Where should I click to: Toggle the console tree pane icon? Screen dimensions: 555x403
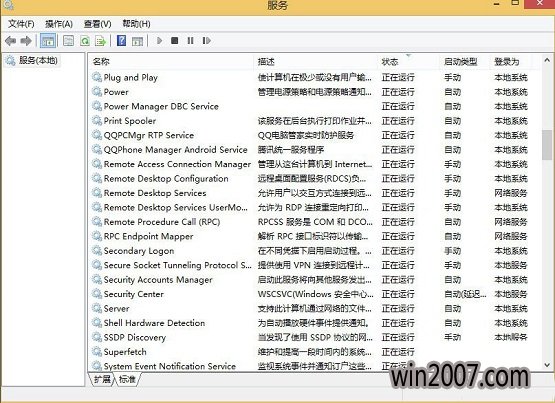[48, 41]
